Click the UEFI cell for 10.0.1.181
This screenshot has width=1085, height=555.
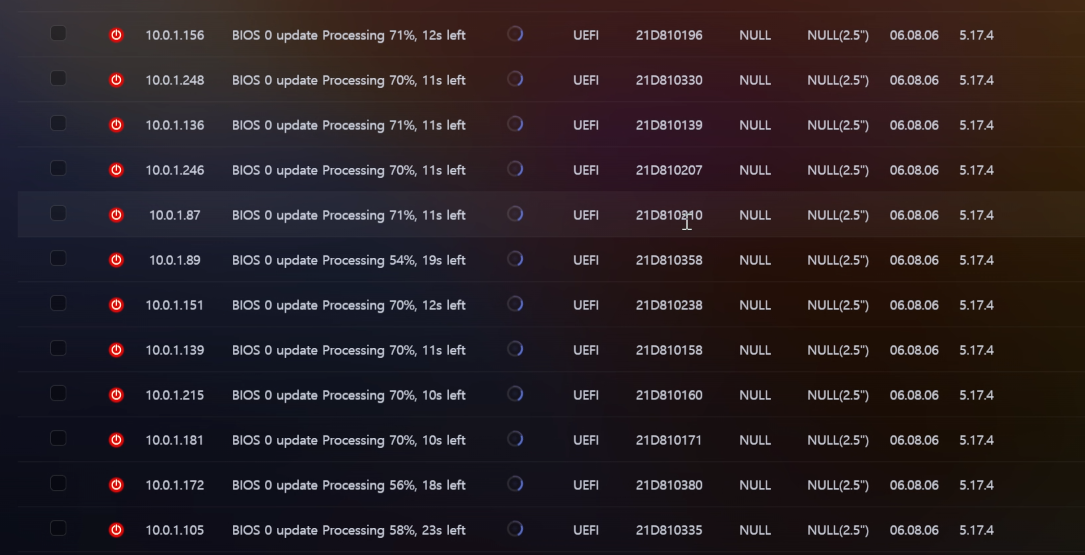click(x=586, y=440)
